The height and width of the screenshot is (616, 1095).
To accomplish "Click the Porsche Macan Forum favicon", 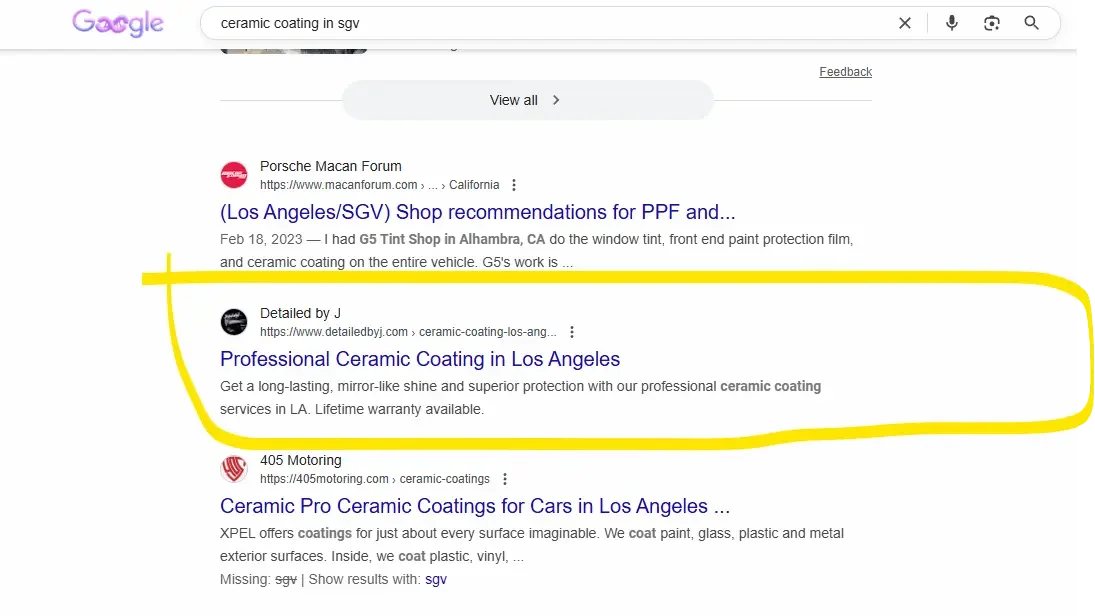I will [x=234, y=175].
